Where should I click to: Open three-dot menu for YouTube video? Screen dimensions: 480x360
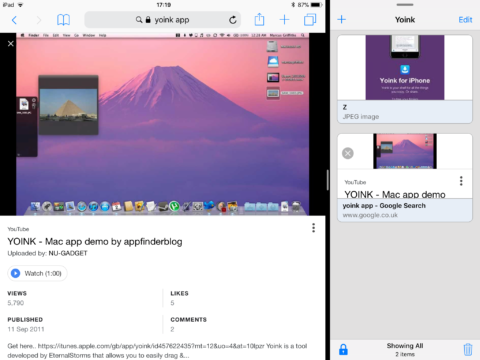(313, 228)
